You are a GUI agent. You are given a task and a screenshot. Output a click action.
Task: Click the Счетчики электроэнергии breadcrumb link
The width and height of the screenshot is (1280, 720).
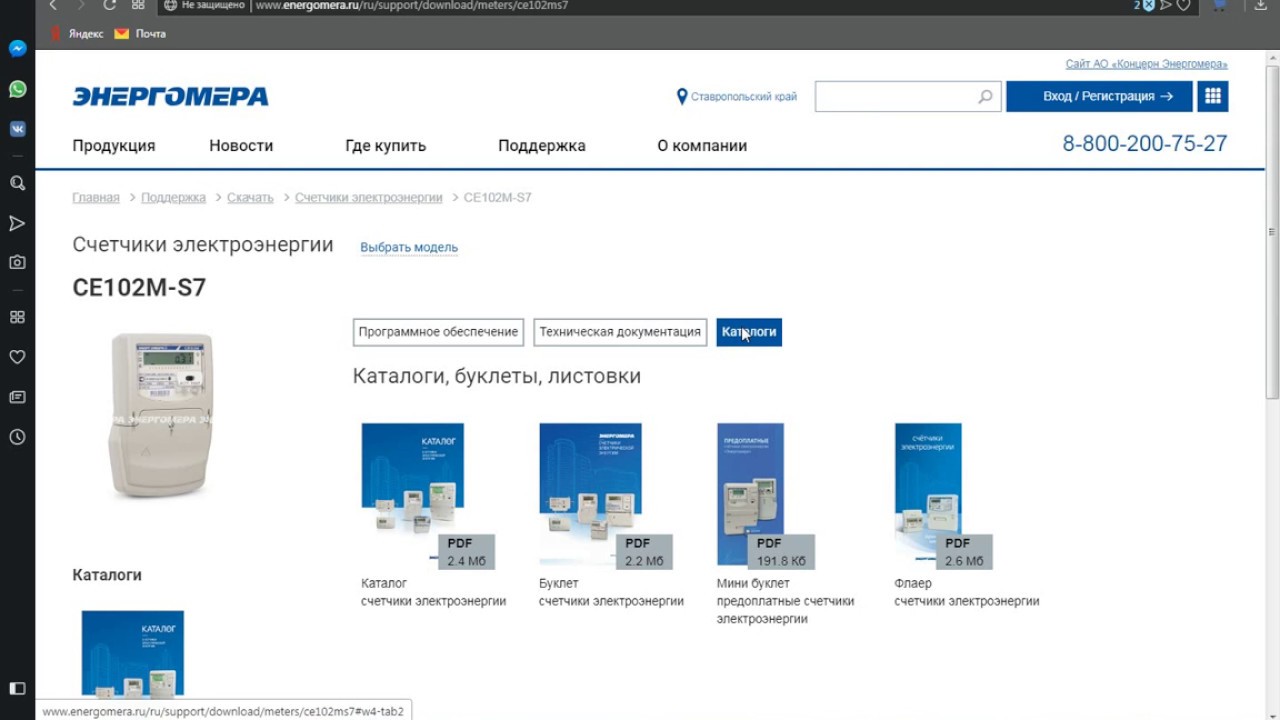click(x=368, y=198)
